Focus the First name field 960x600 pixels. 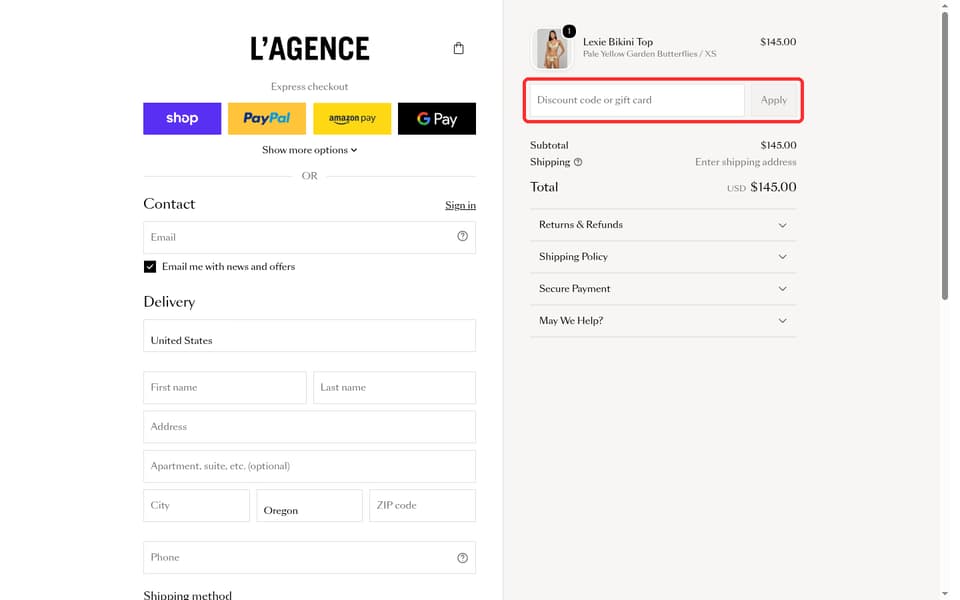click(225, 388)
